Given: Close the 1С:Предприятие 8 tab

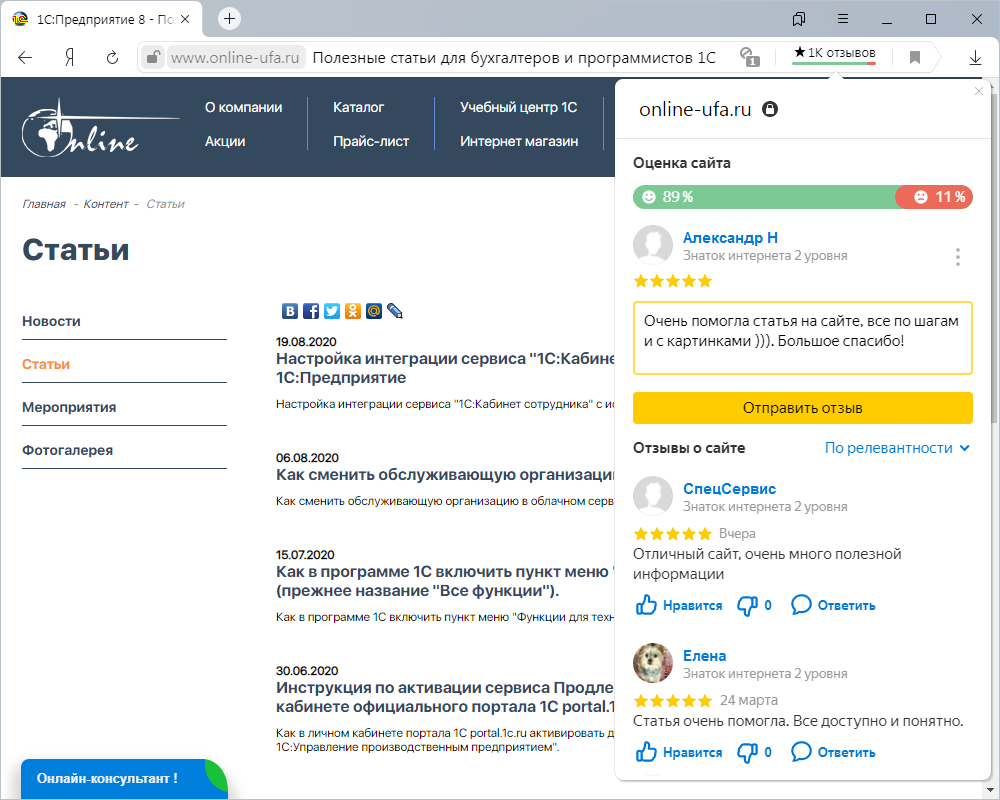Looking at the screenshot, I should point(185,19).
